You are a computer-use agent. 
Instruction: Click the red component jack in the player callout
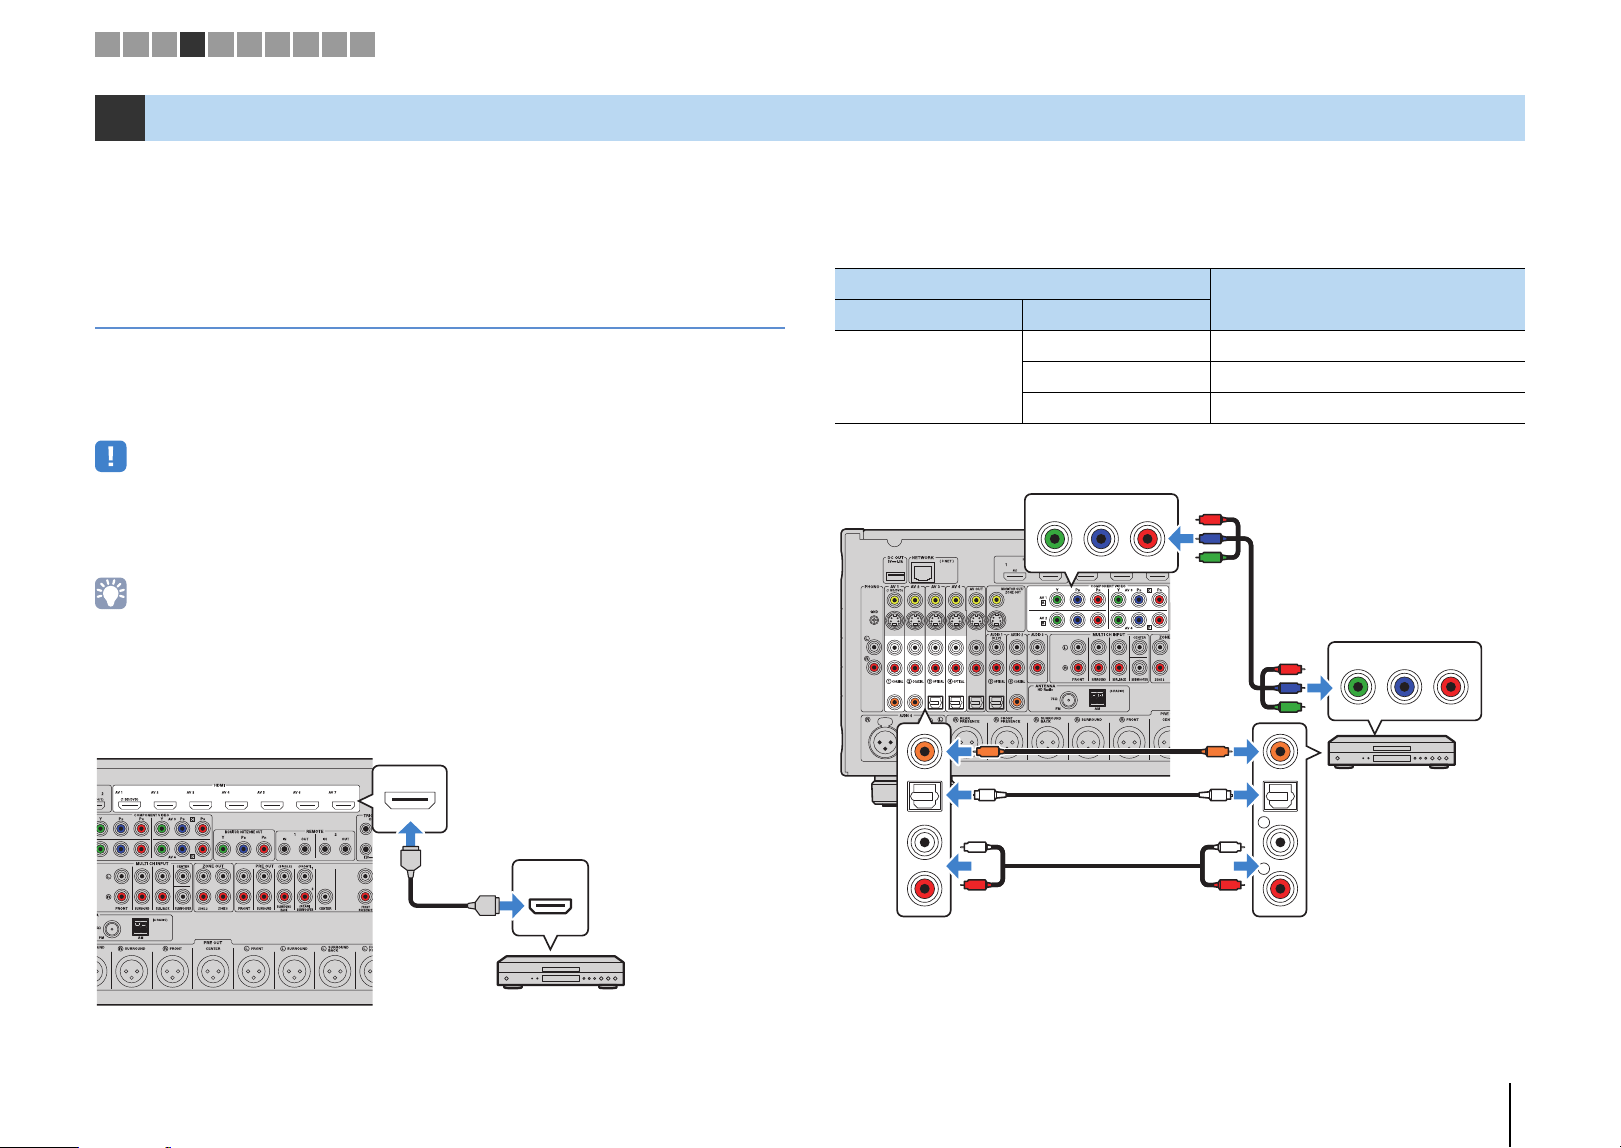coord(1449,687)
